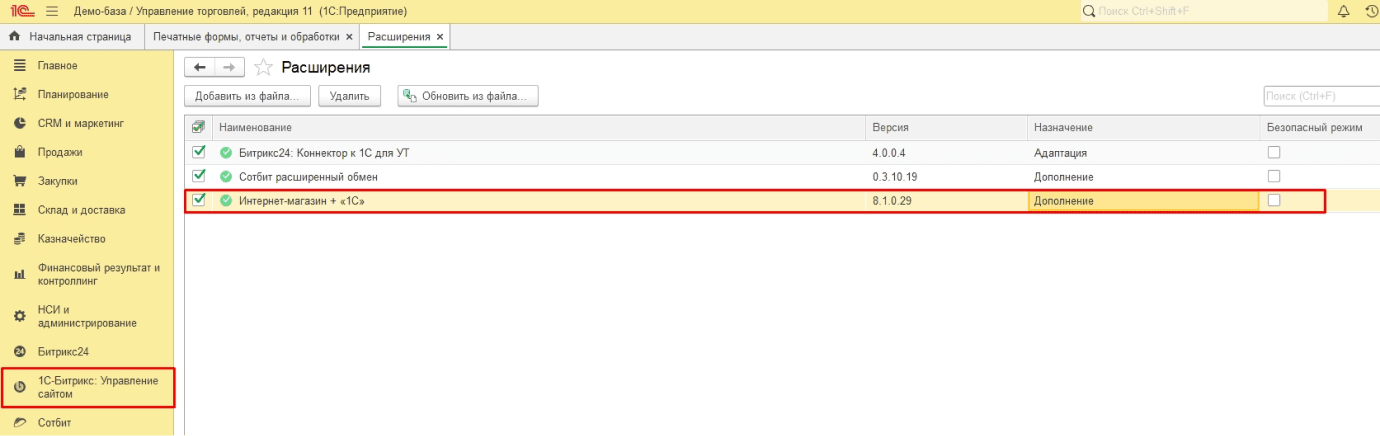Click green status icon of Битрикс24 Коннектор row
1380x436 pixels.
[x=226, y=153]
